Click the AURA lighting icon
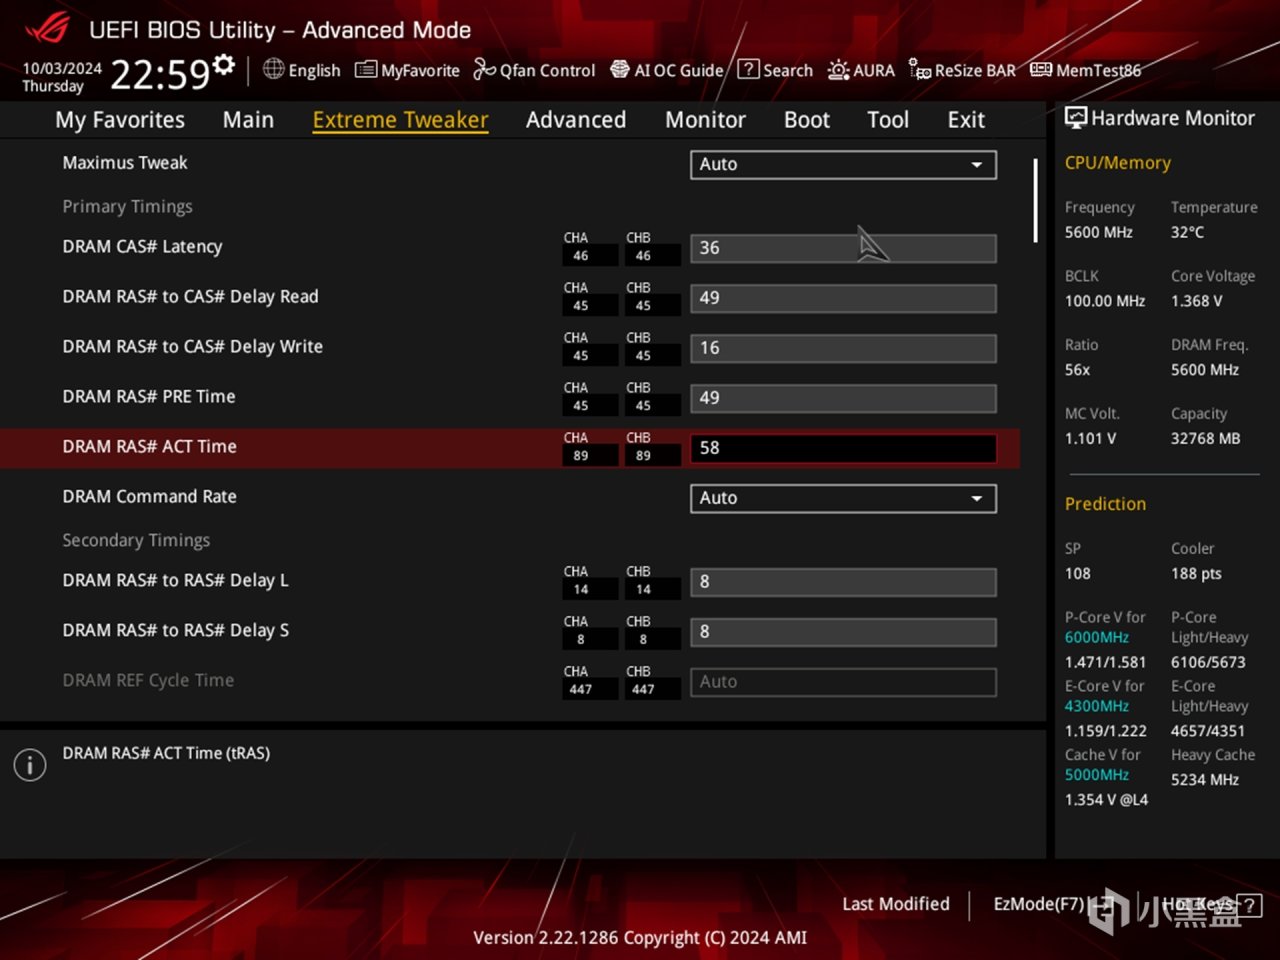Screen dimensions: 1280x960 coord(838,70)
